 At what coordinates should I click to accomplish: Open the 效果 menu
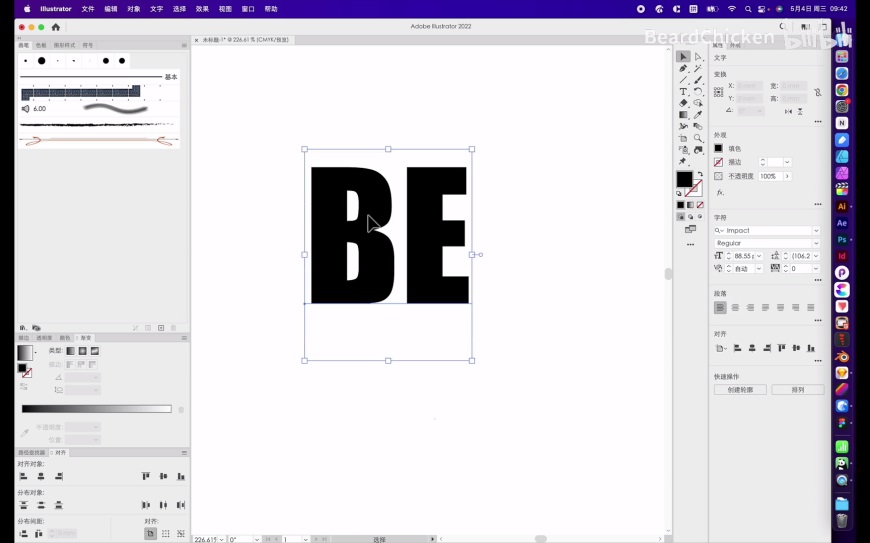[x=202, y=9]
